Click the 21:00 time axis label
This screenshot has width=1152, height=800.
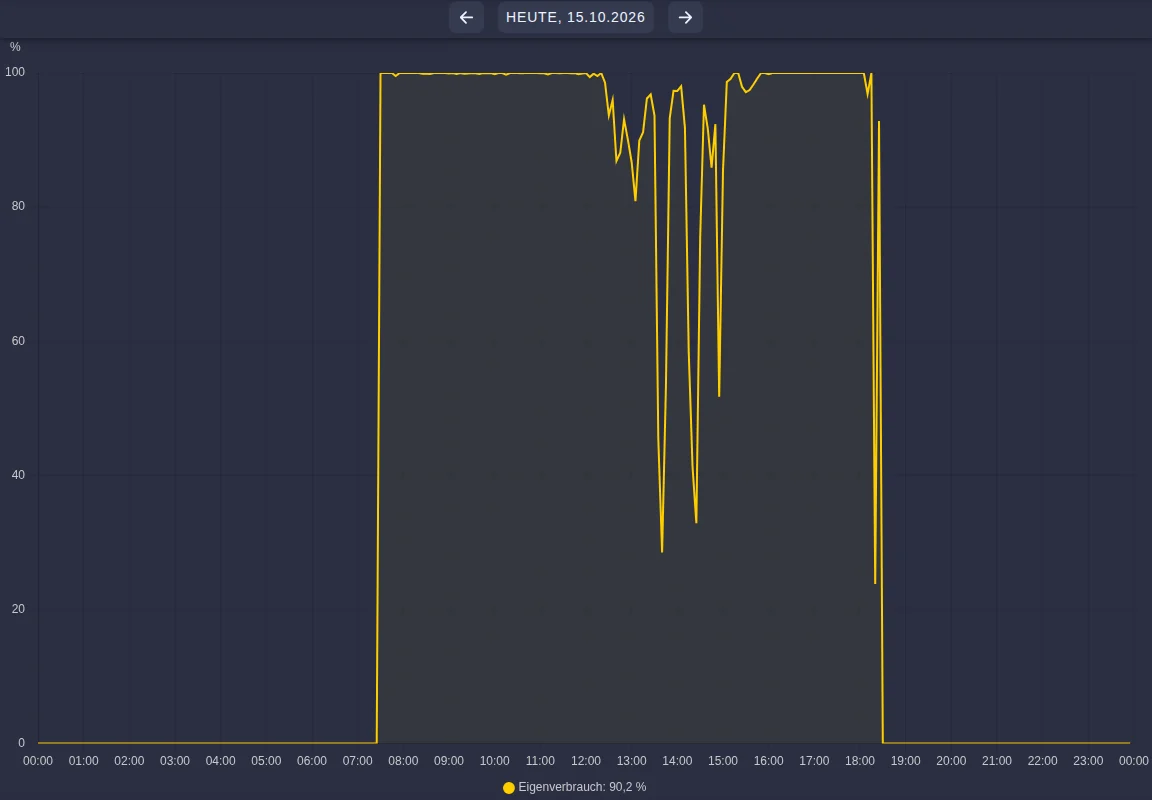(x=997, y=760)
